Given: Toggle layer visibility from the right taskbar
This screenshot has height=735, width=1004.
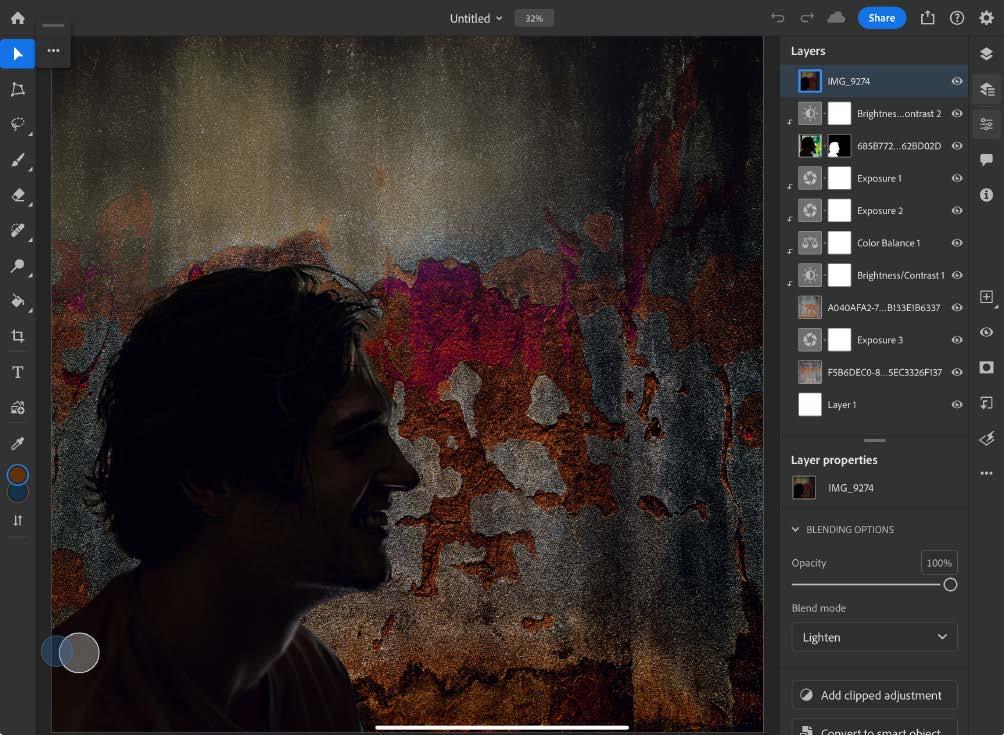Looking at the screenshot, I should [986, 332].
